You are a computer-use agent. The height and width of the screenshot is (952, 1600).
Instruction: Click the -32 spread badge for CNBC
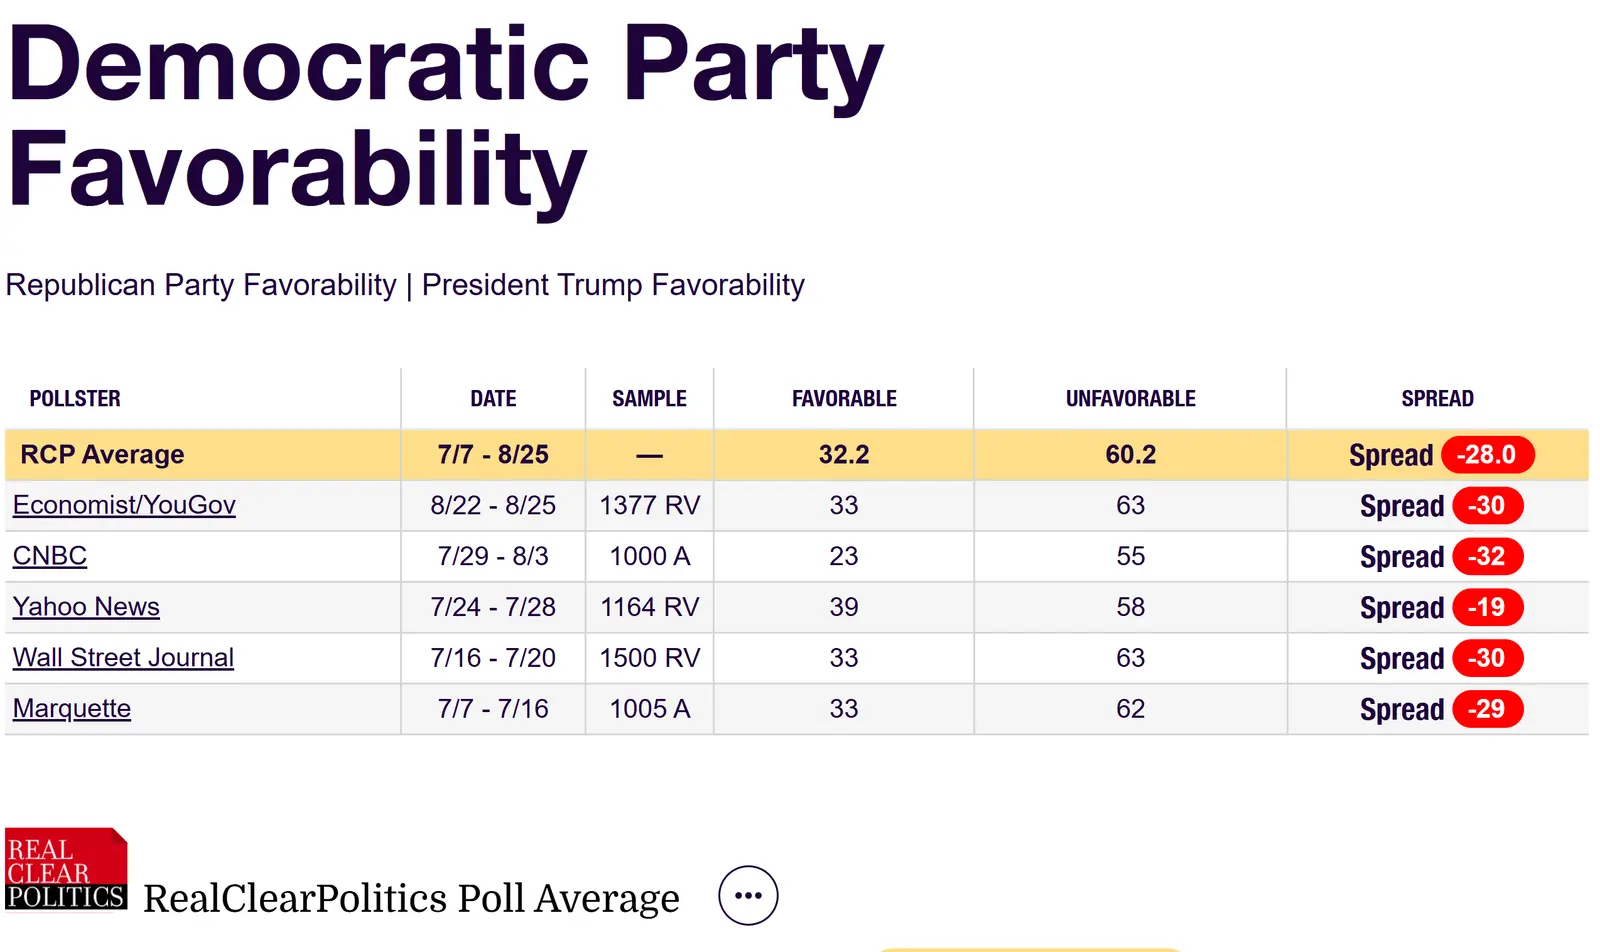(x=1487, y=556)
